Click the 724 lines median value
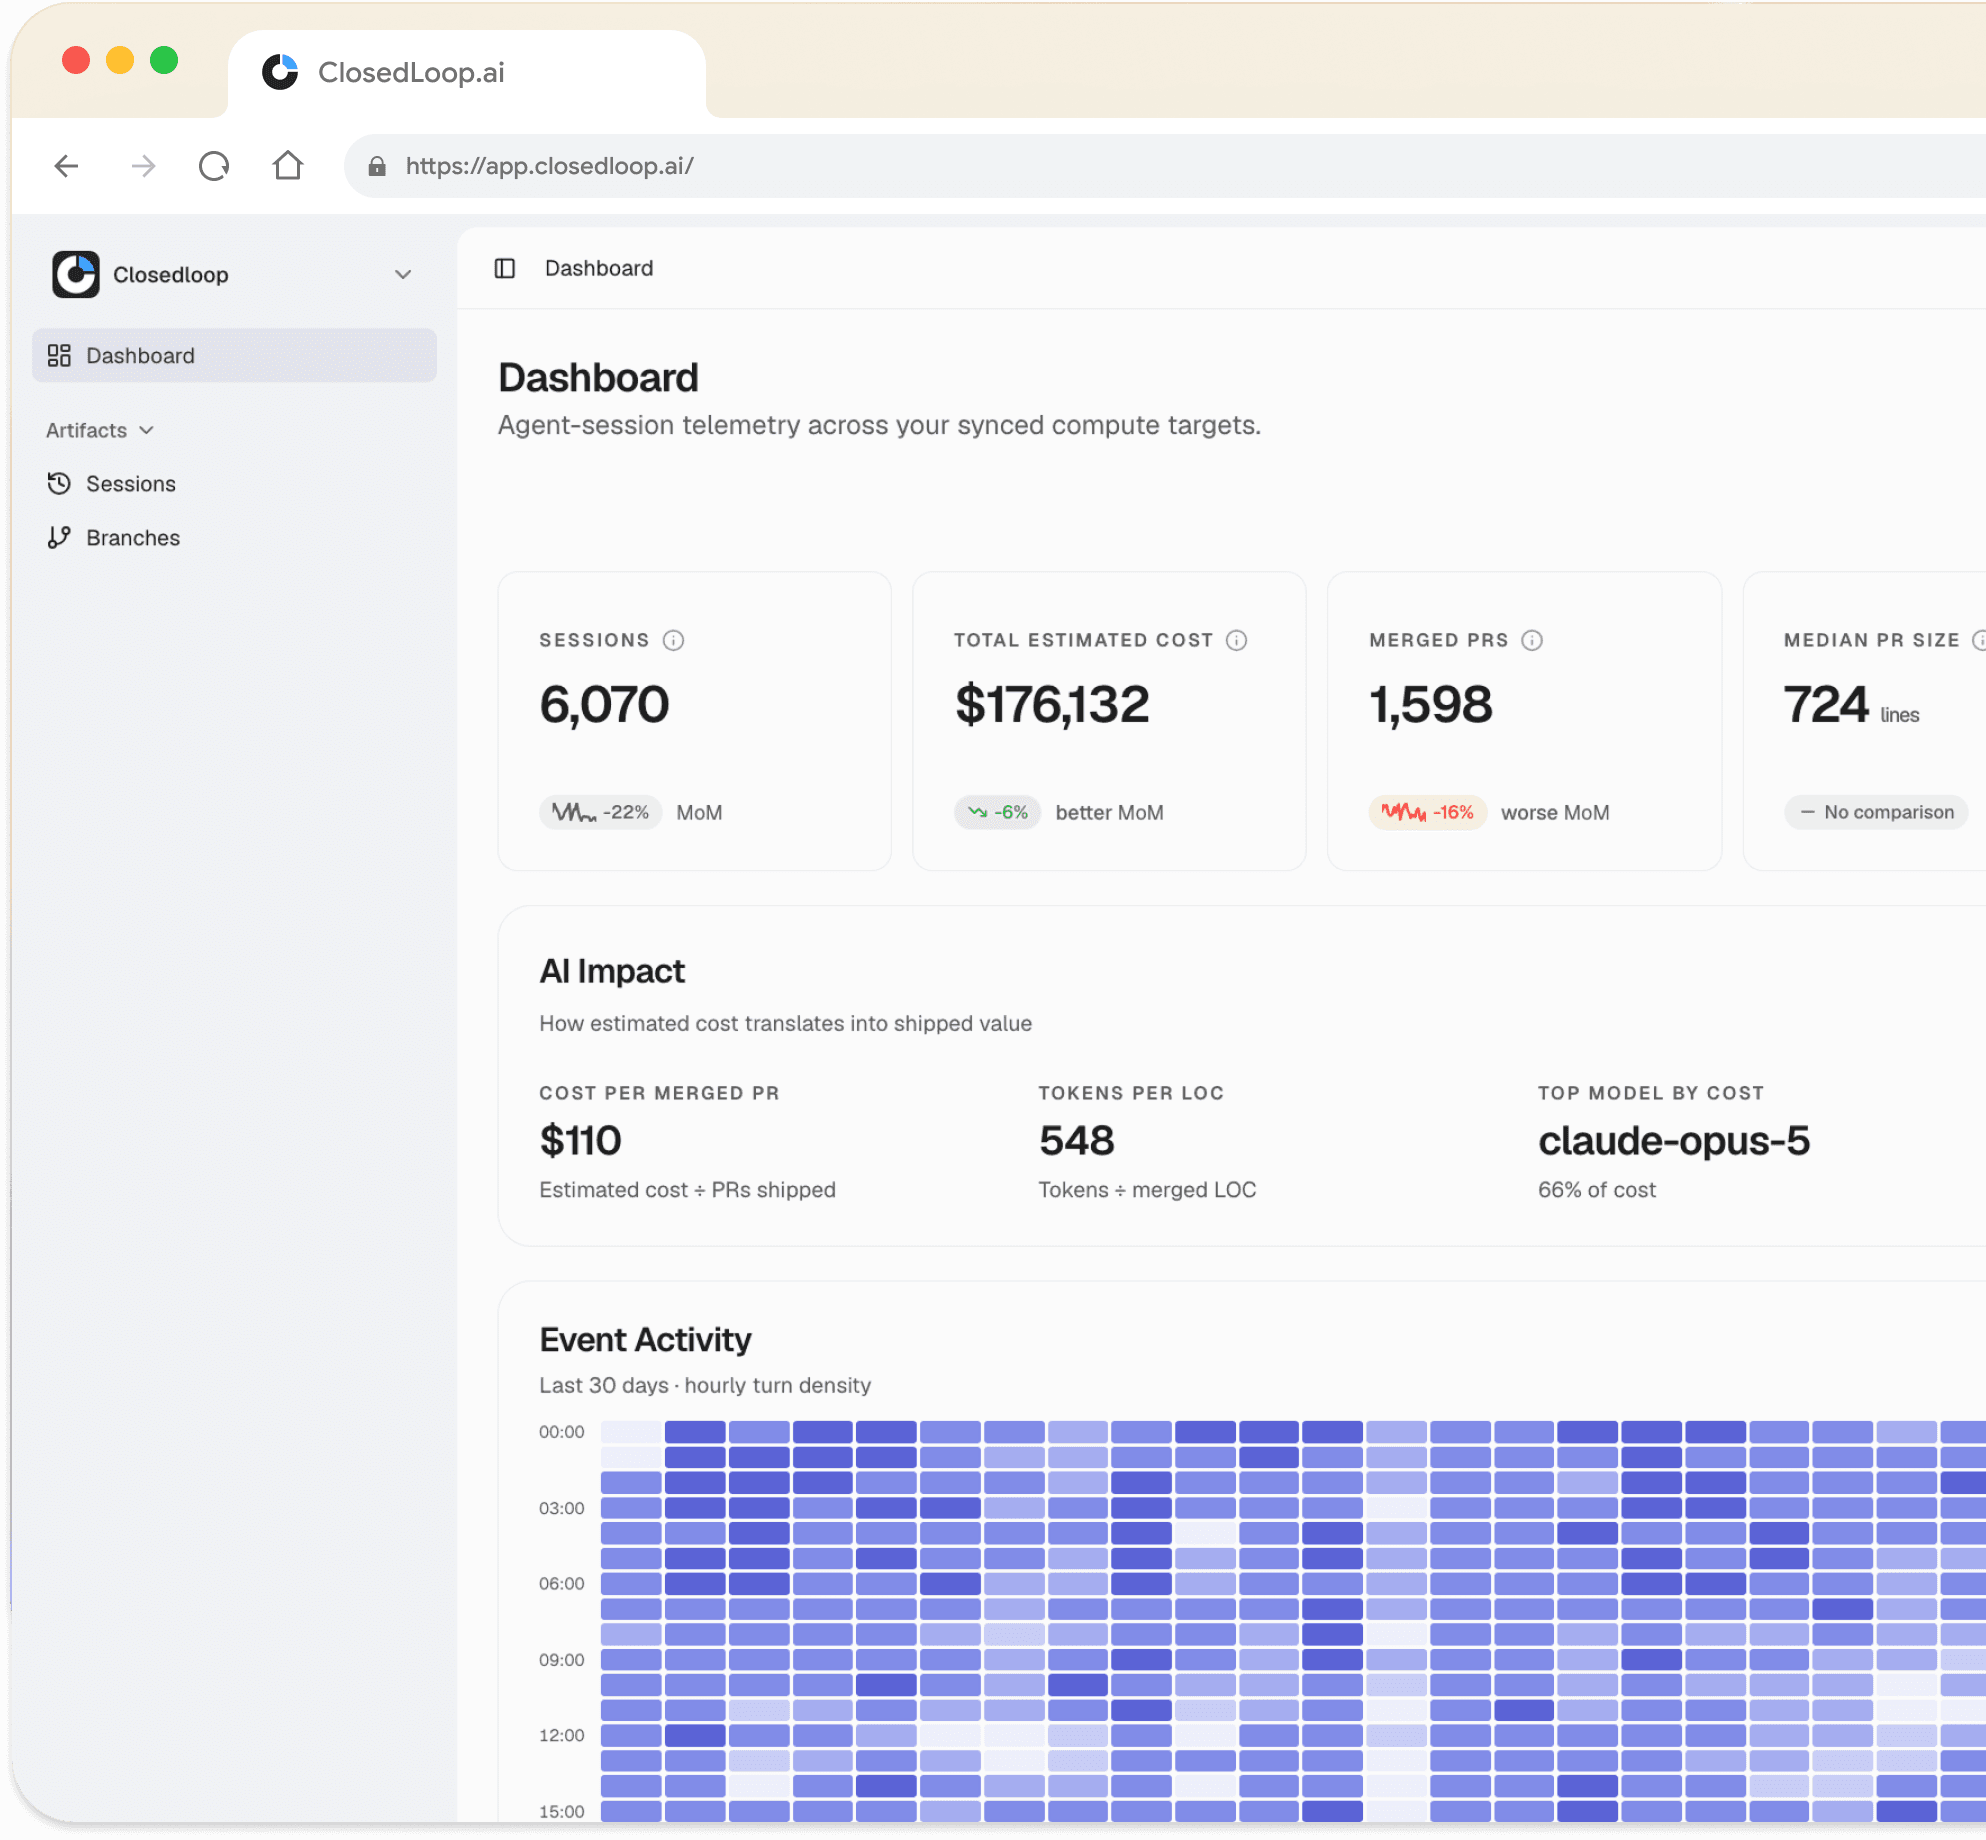 (1851, 704)
